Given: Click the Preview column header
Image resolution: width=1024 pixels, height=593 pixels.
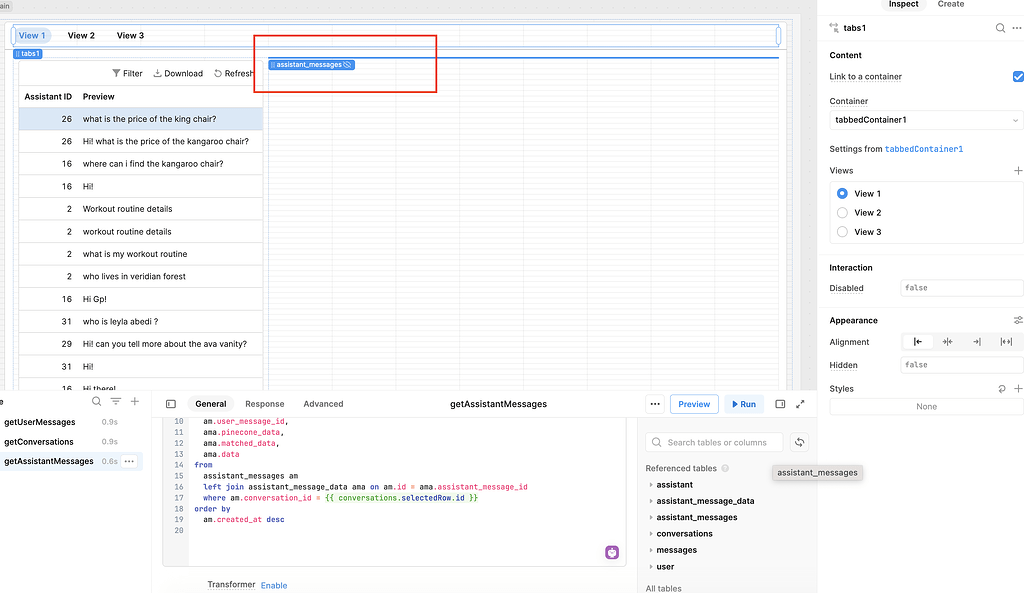Looking at the screenshot, I should coord(99,97).
